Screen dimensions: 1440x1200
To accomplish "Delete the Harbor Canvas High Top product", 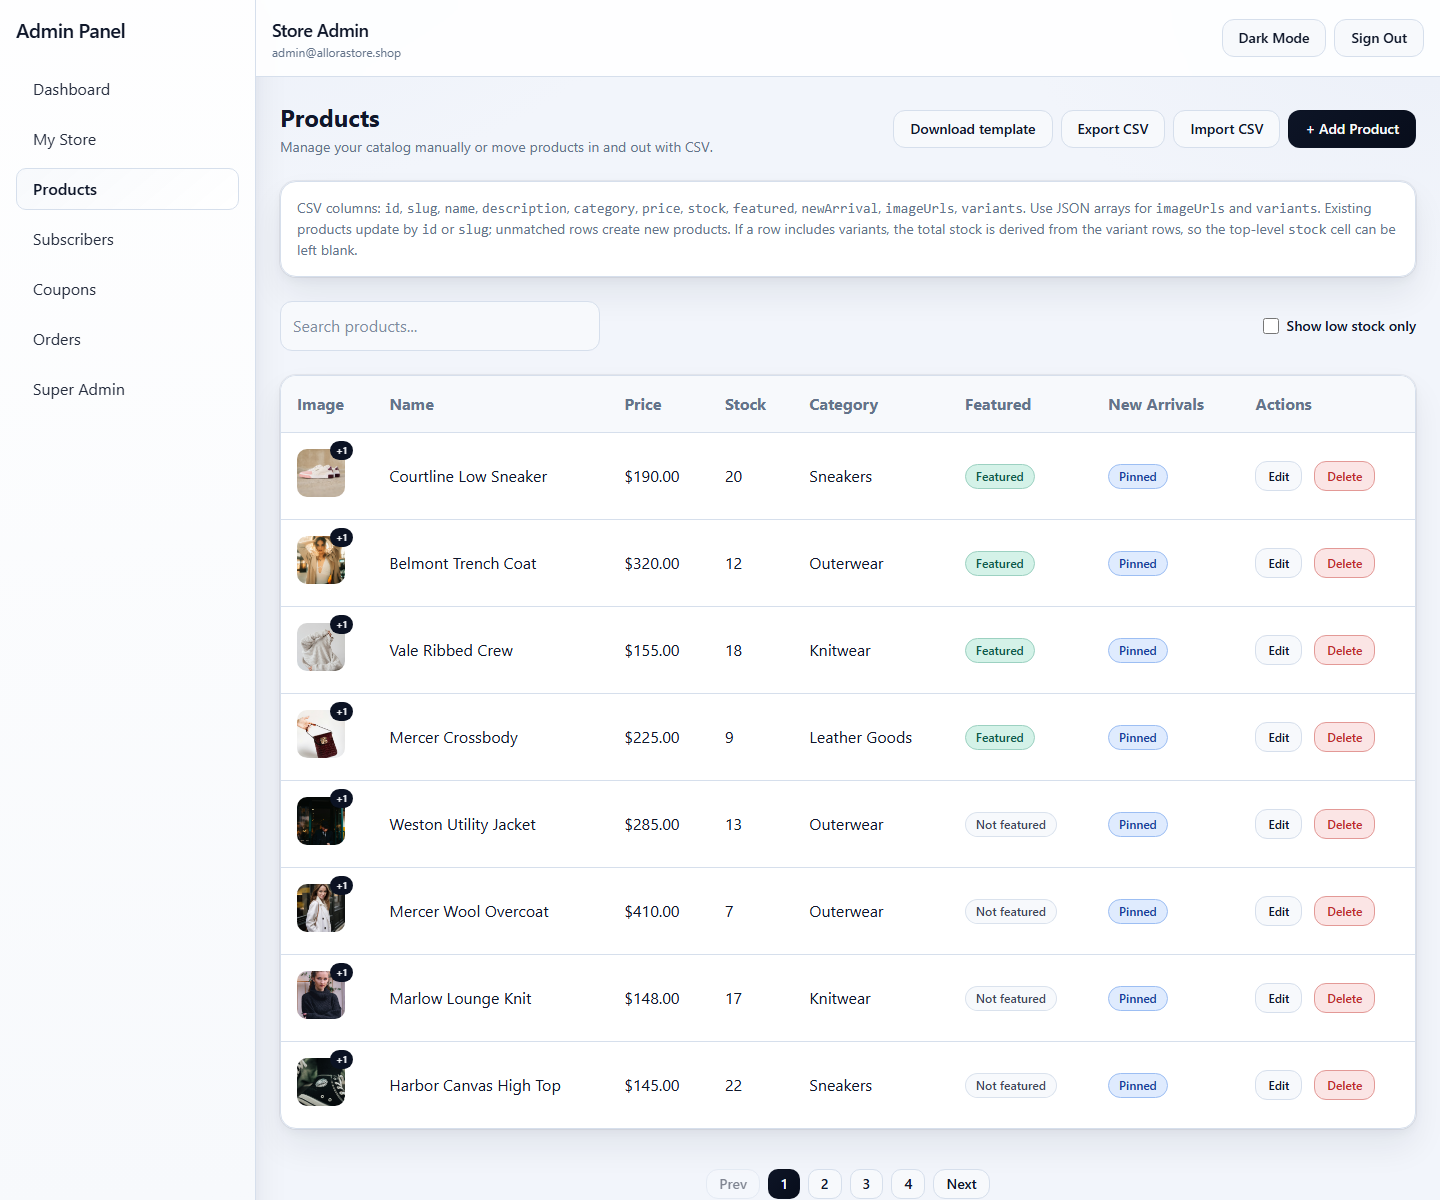I will coord(1343,1085).
